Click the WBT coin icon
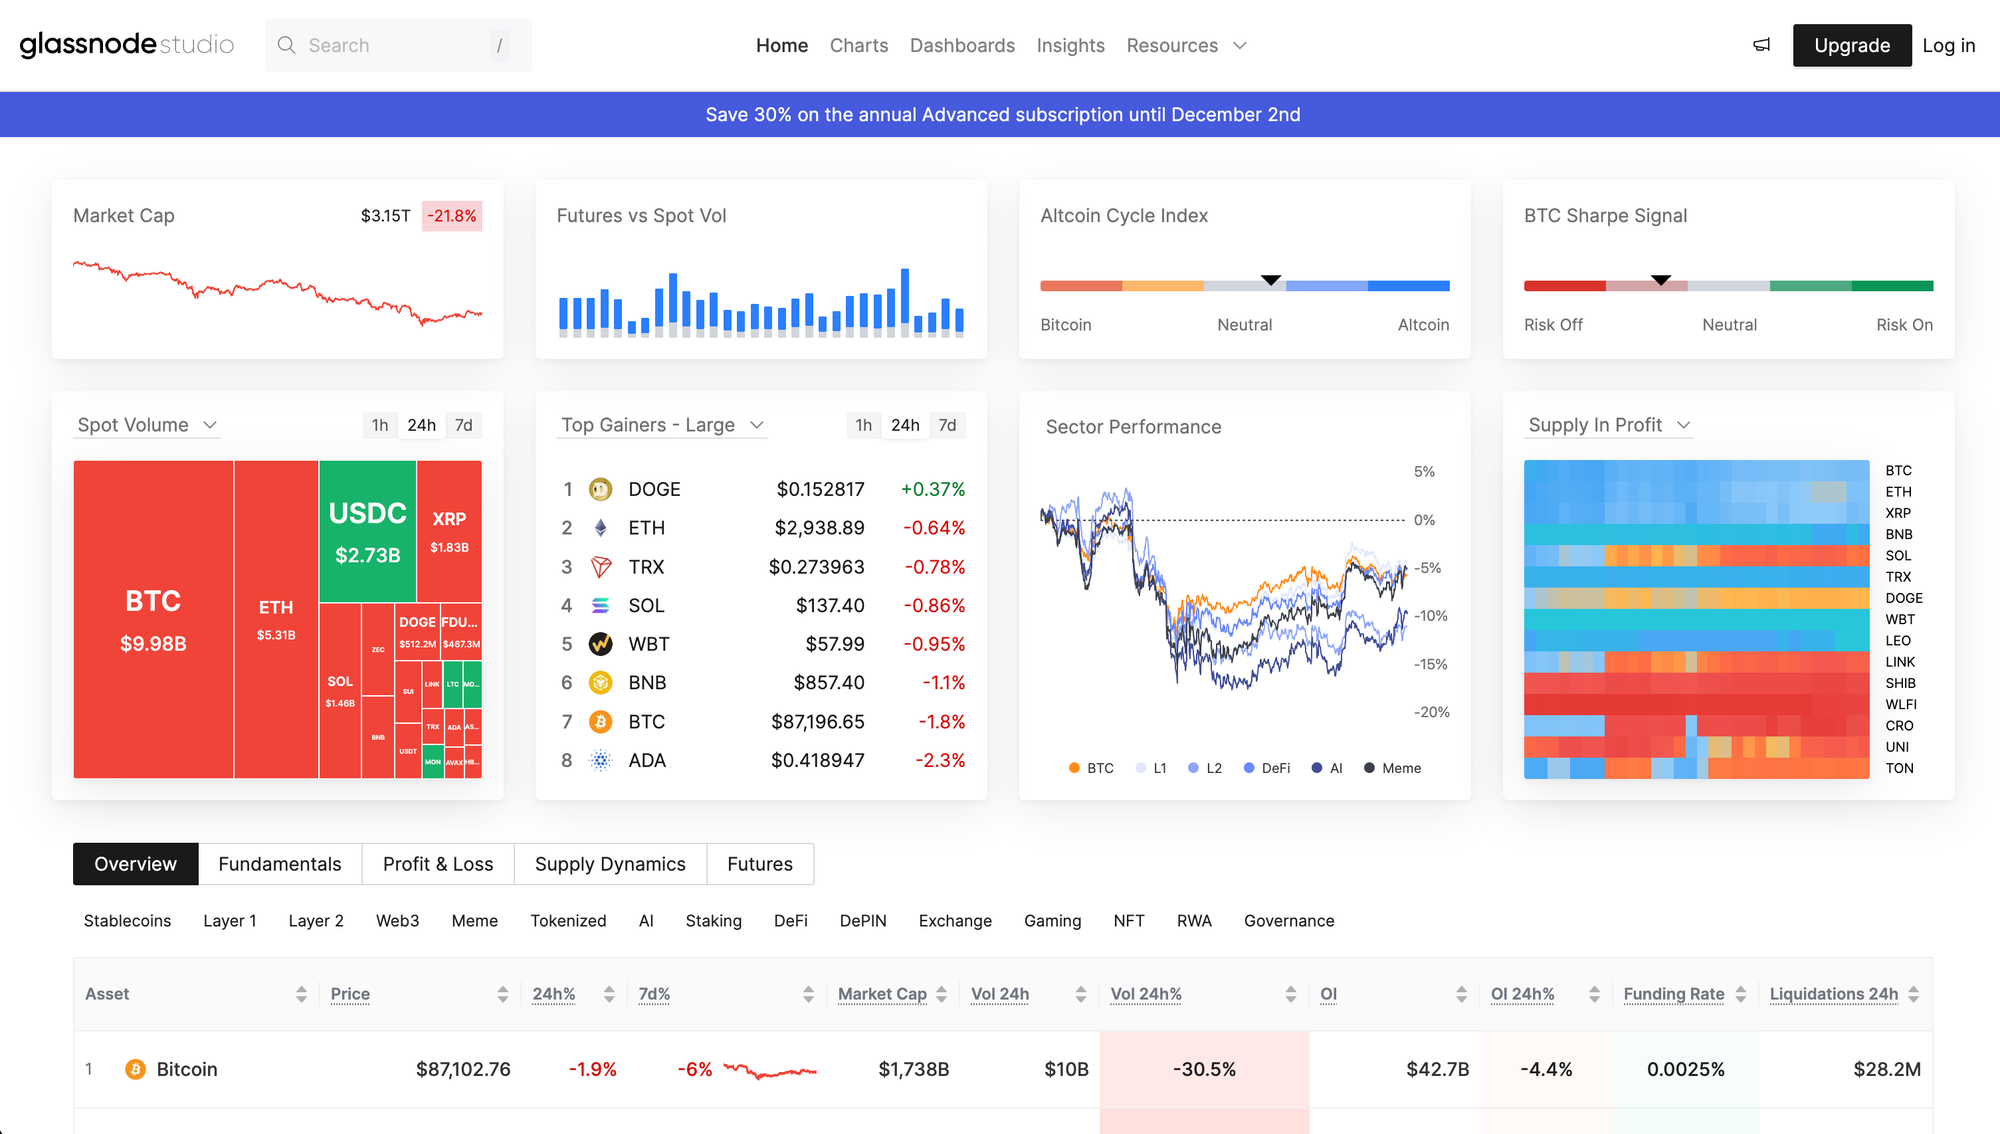This screenshot has height=1134, width=2000. point(600,644)
